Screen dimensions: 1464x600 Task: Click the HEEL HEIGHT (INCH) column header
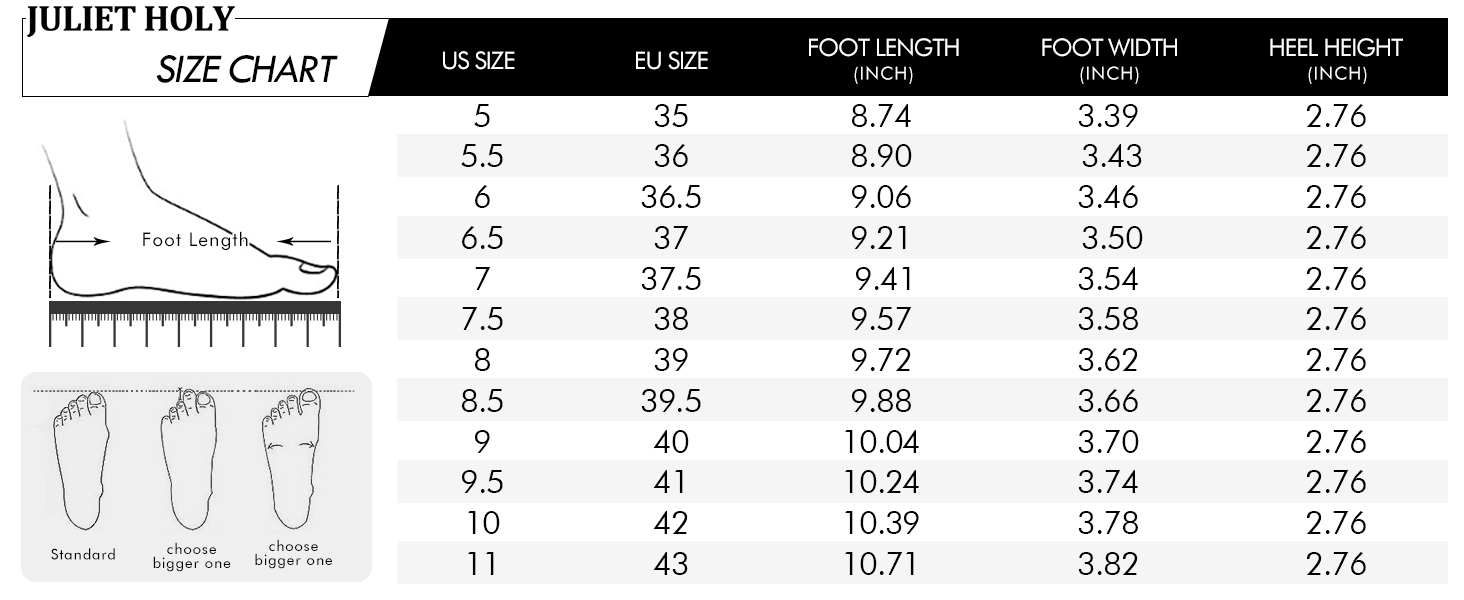[1336, 59]
